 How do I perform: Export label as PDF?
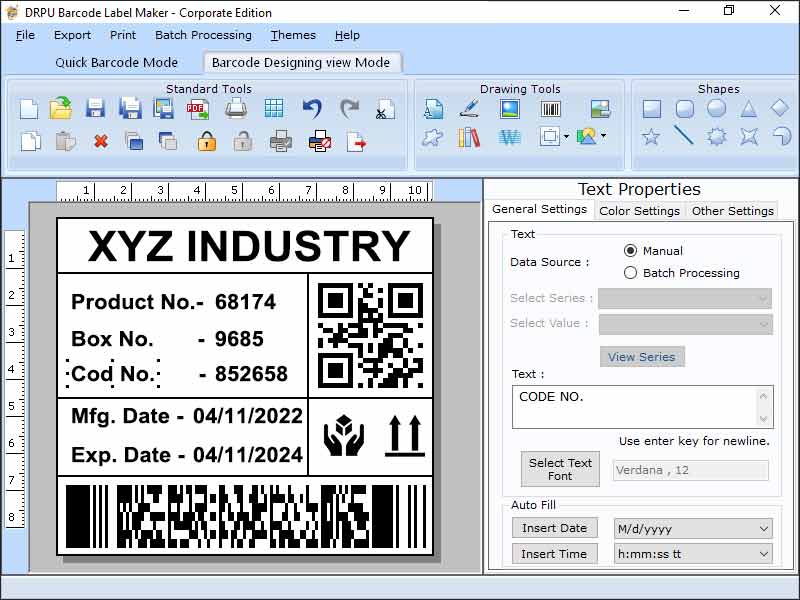click(199, 108)
